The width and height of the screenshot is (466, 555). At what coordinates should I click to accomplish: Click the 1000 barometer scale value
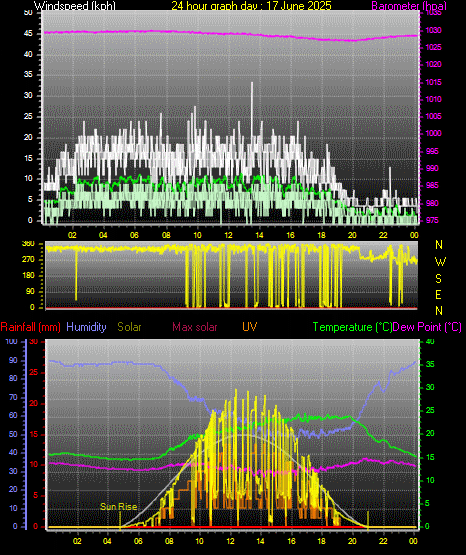pos(433,133)
